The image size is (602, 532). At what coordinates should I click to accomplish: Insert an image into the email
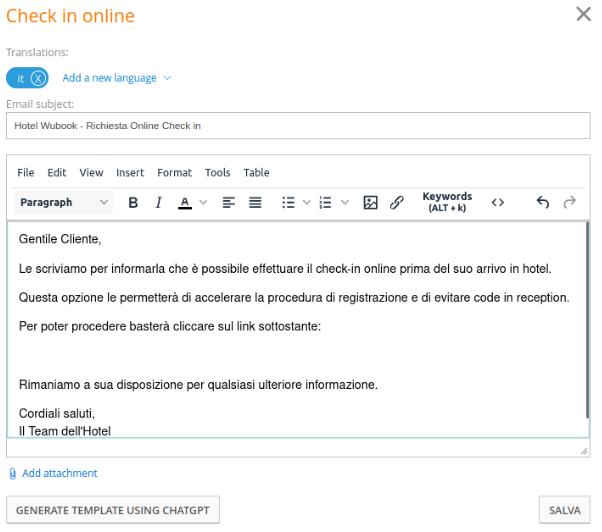tap(370, 202)
